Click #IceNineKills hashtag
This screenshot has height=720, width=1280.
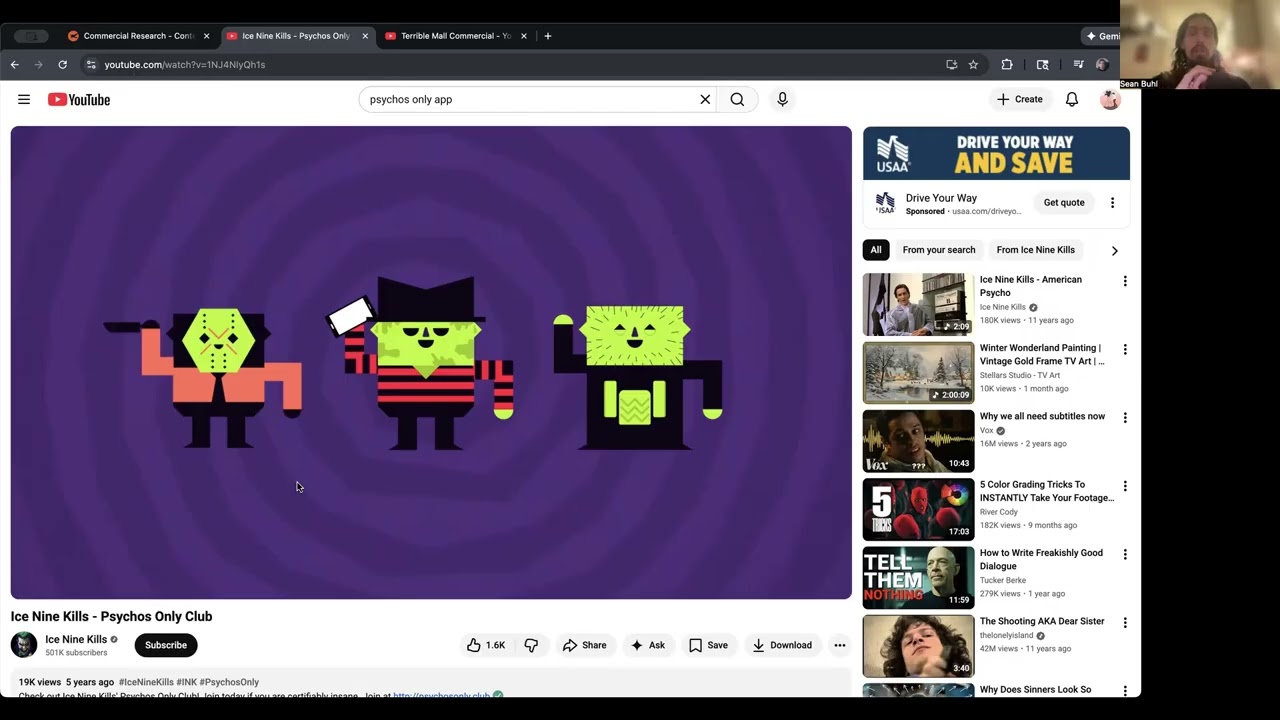click(x=146, y=682)
